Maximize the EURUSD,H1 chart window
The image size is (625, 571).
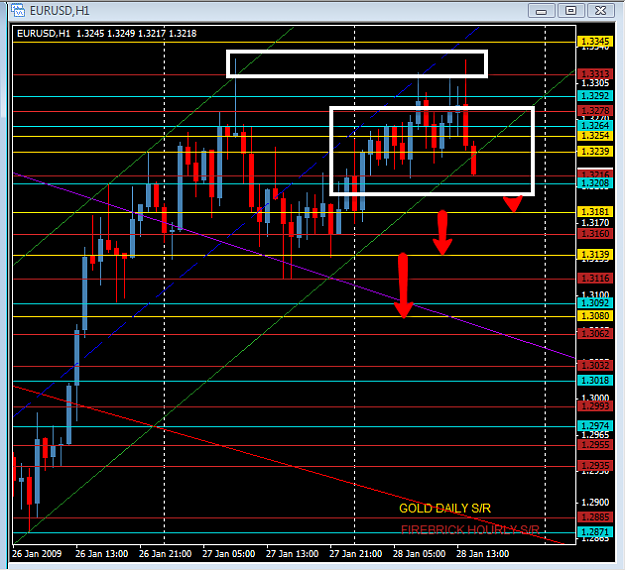coord(571,11)
